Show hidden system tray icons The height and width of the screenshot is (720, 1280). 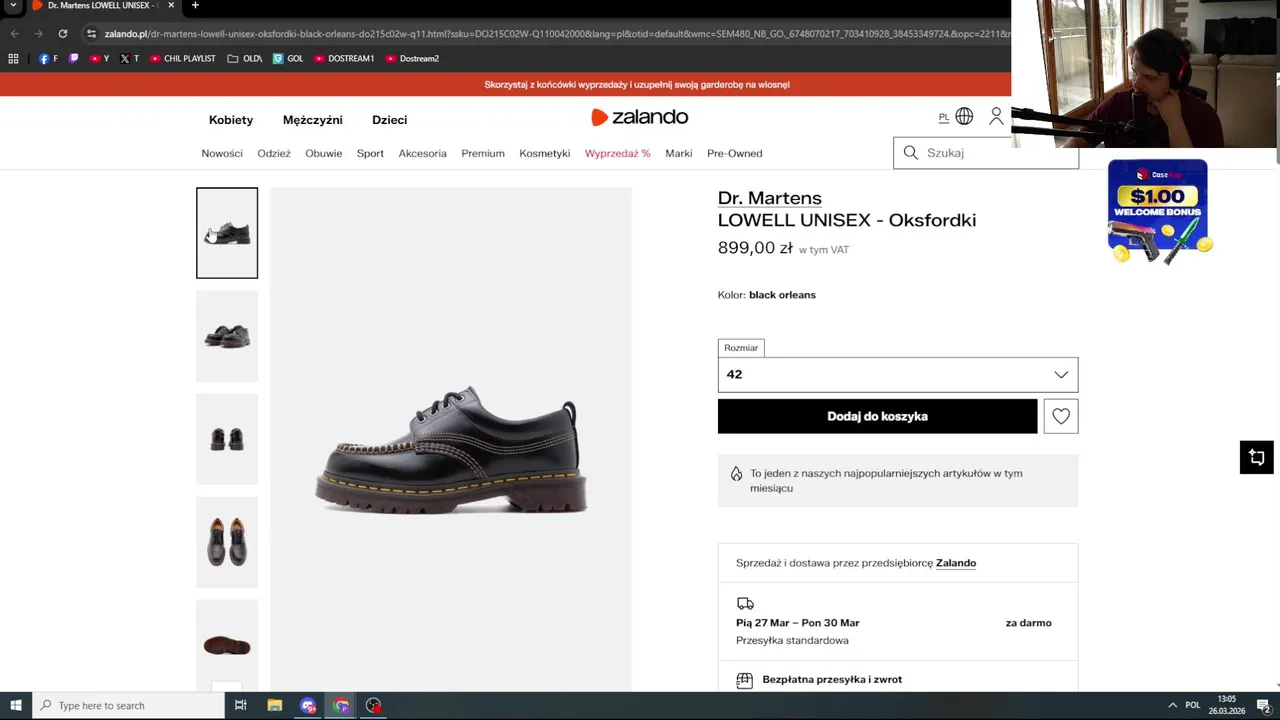click(x=1173, y=705)
